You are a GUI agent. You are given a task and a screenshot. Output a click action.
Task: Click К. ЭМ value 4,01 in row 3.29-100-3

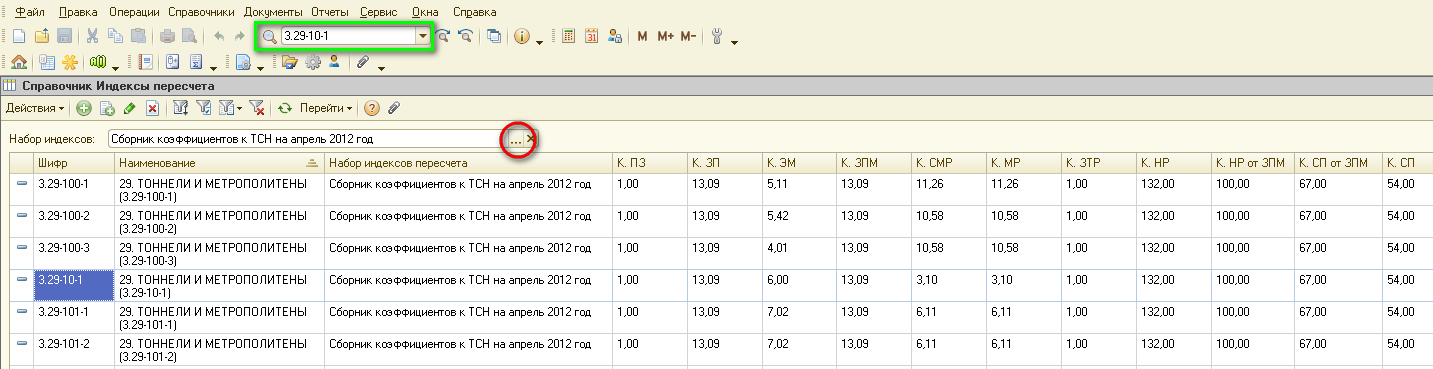click(799, 254)
